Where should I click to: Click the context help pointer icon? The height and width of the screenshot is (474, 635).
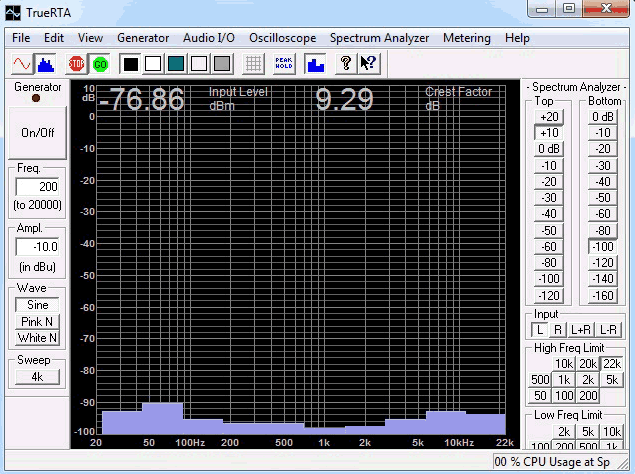368,64
